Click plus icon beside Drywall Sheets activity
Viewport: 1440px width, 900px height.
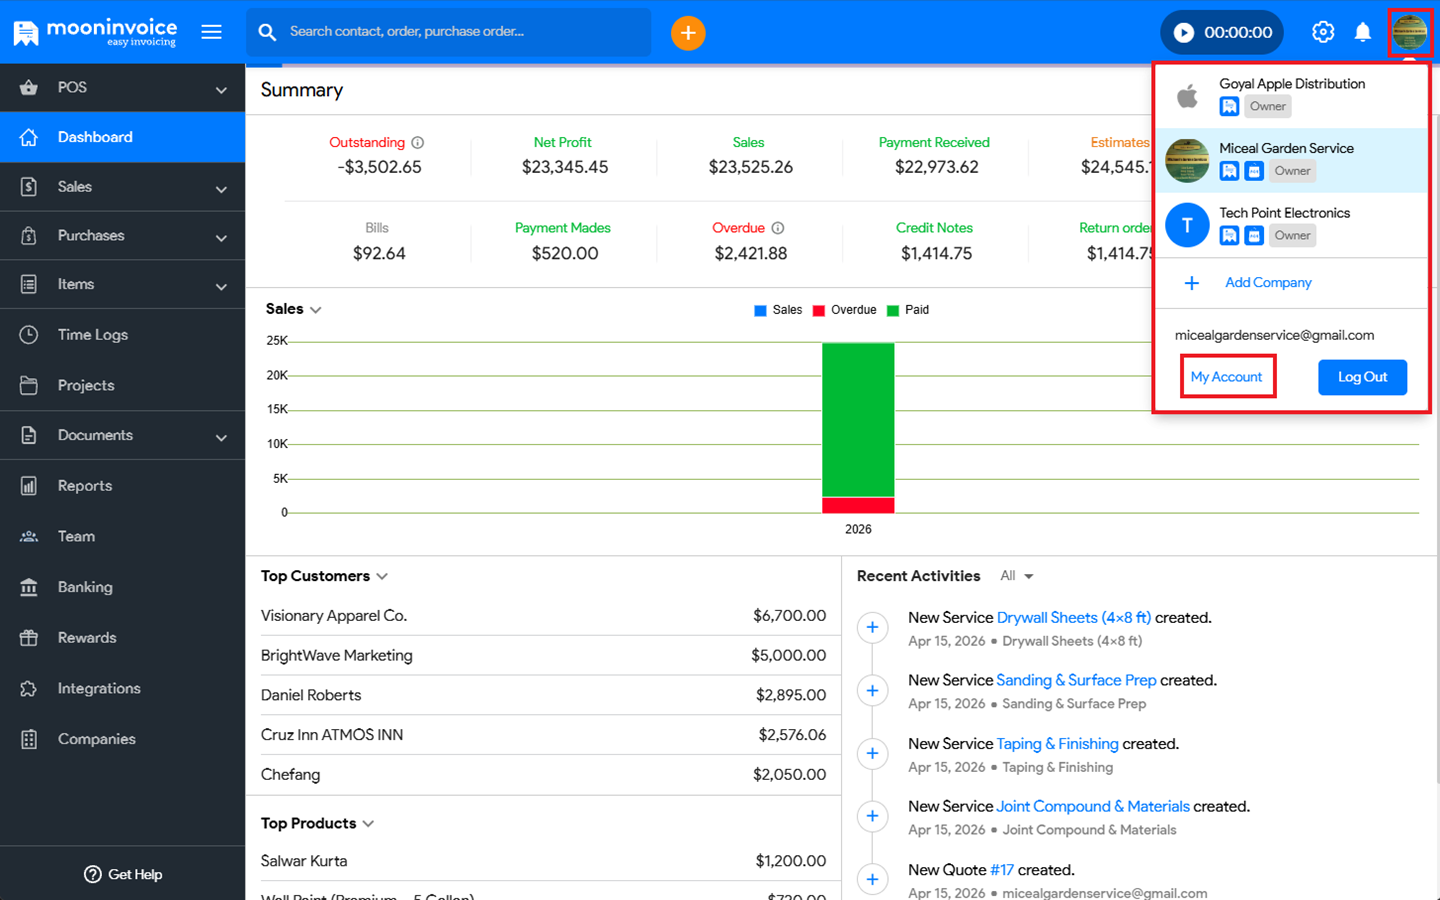click(x=872, y=628)
